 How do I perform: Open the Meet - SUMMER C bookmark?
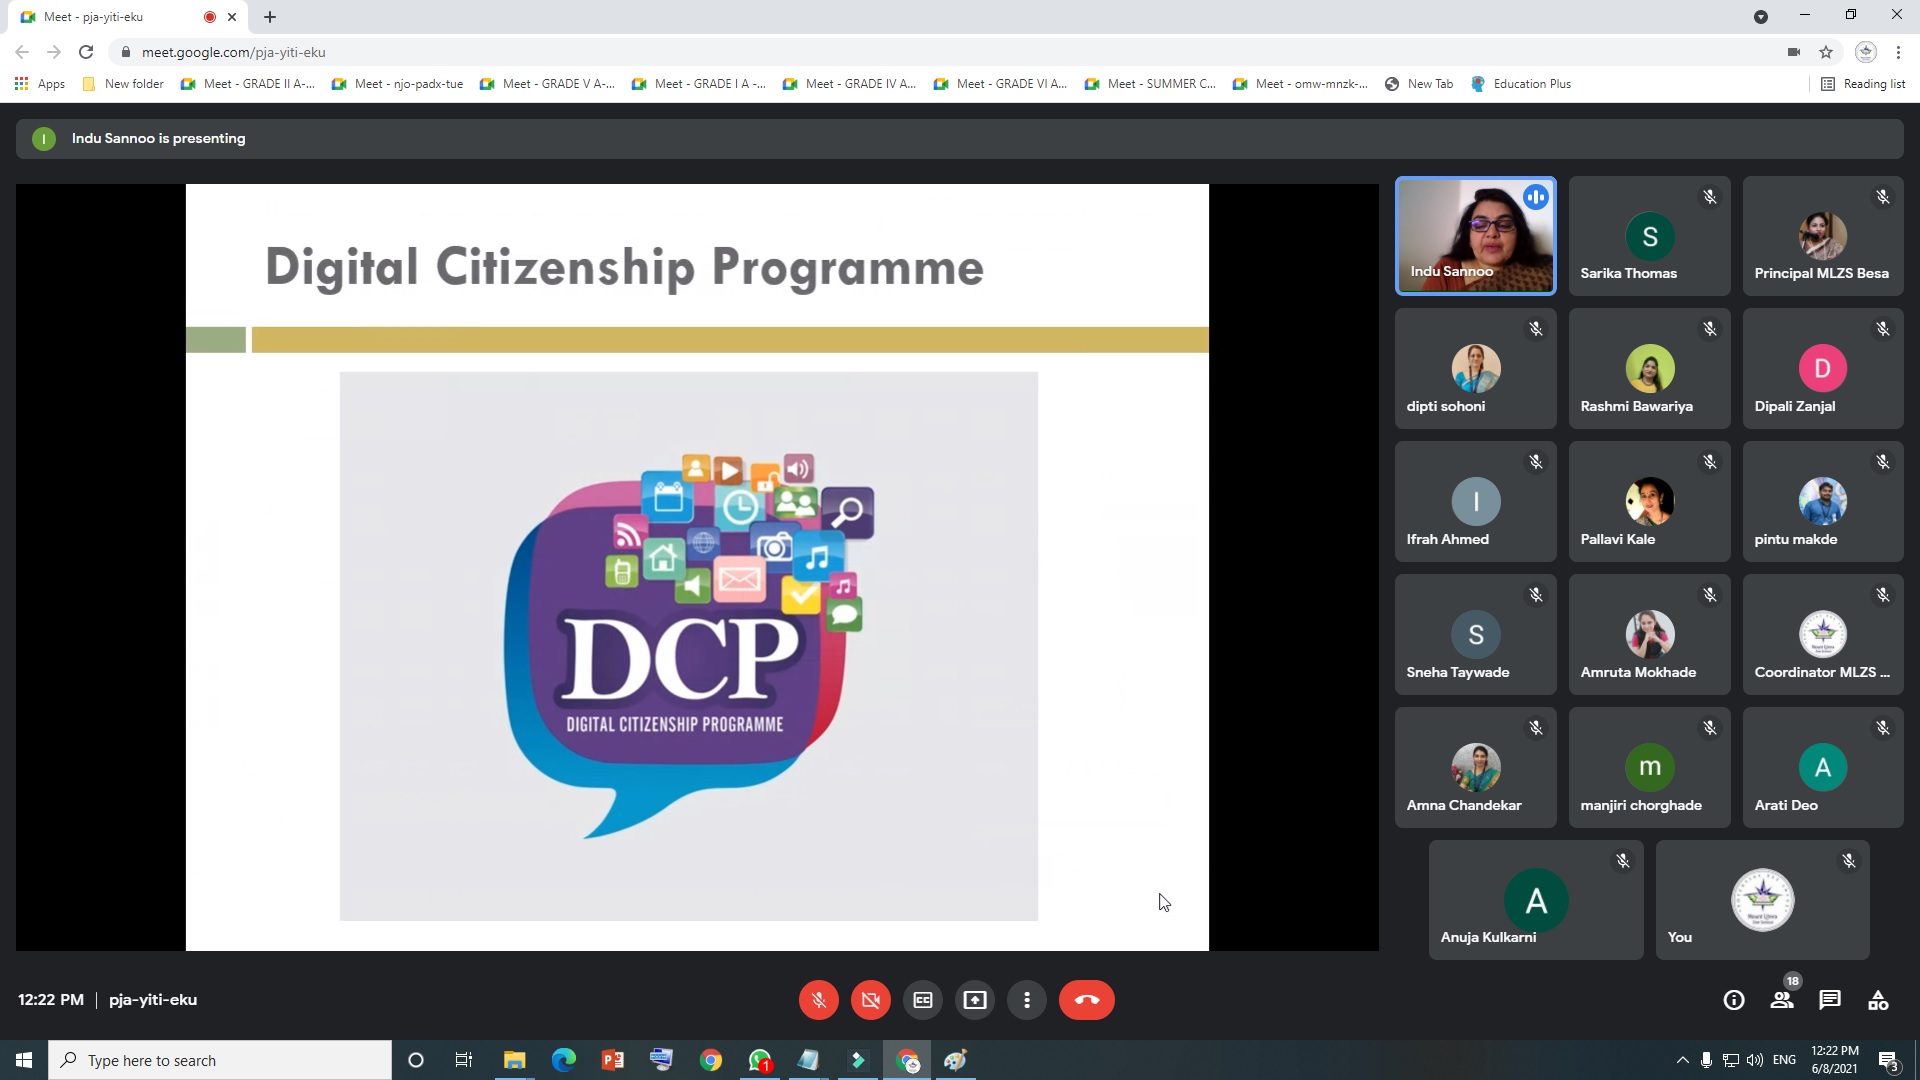tap(1151, 84)
